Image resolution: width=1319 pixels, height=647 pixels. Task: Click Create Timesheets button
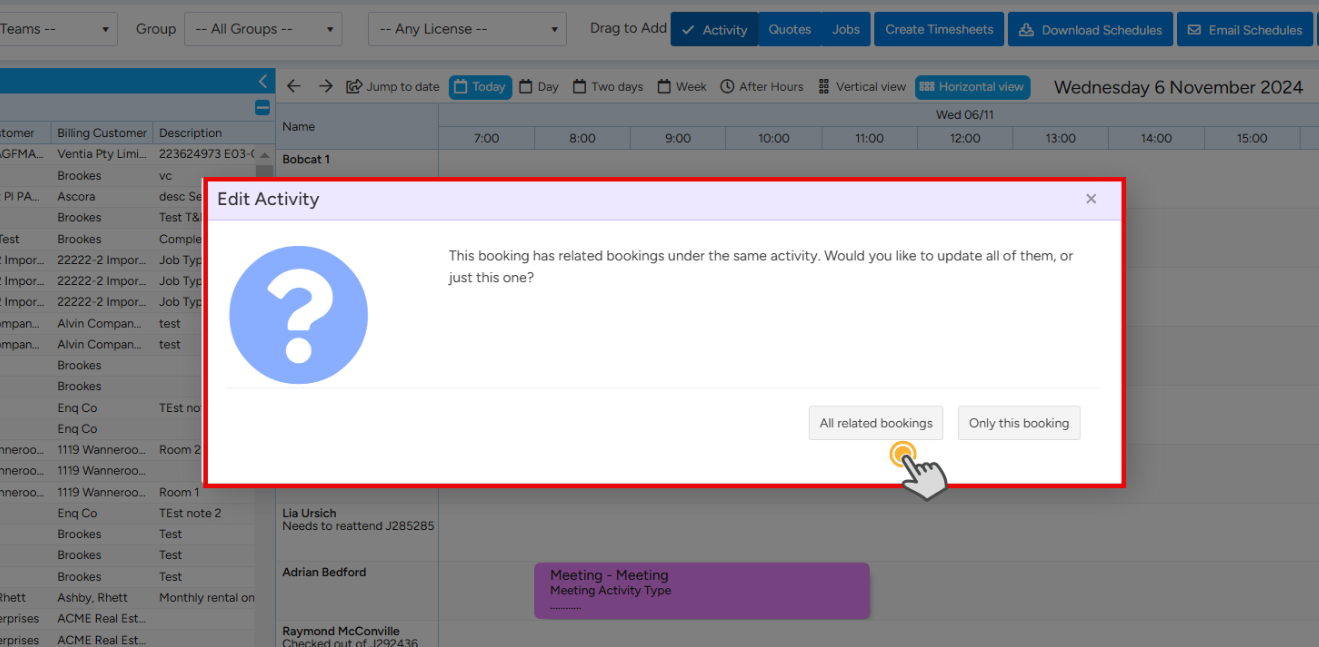[939, 30]
